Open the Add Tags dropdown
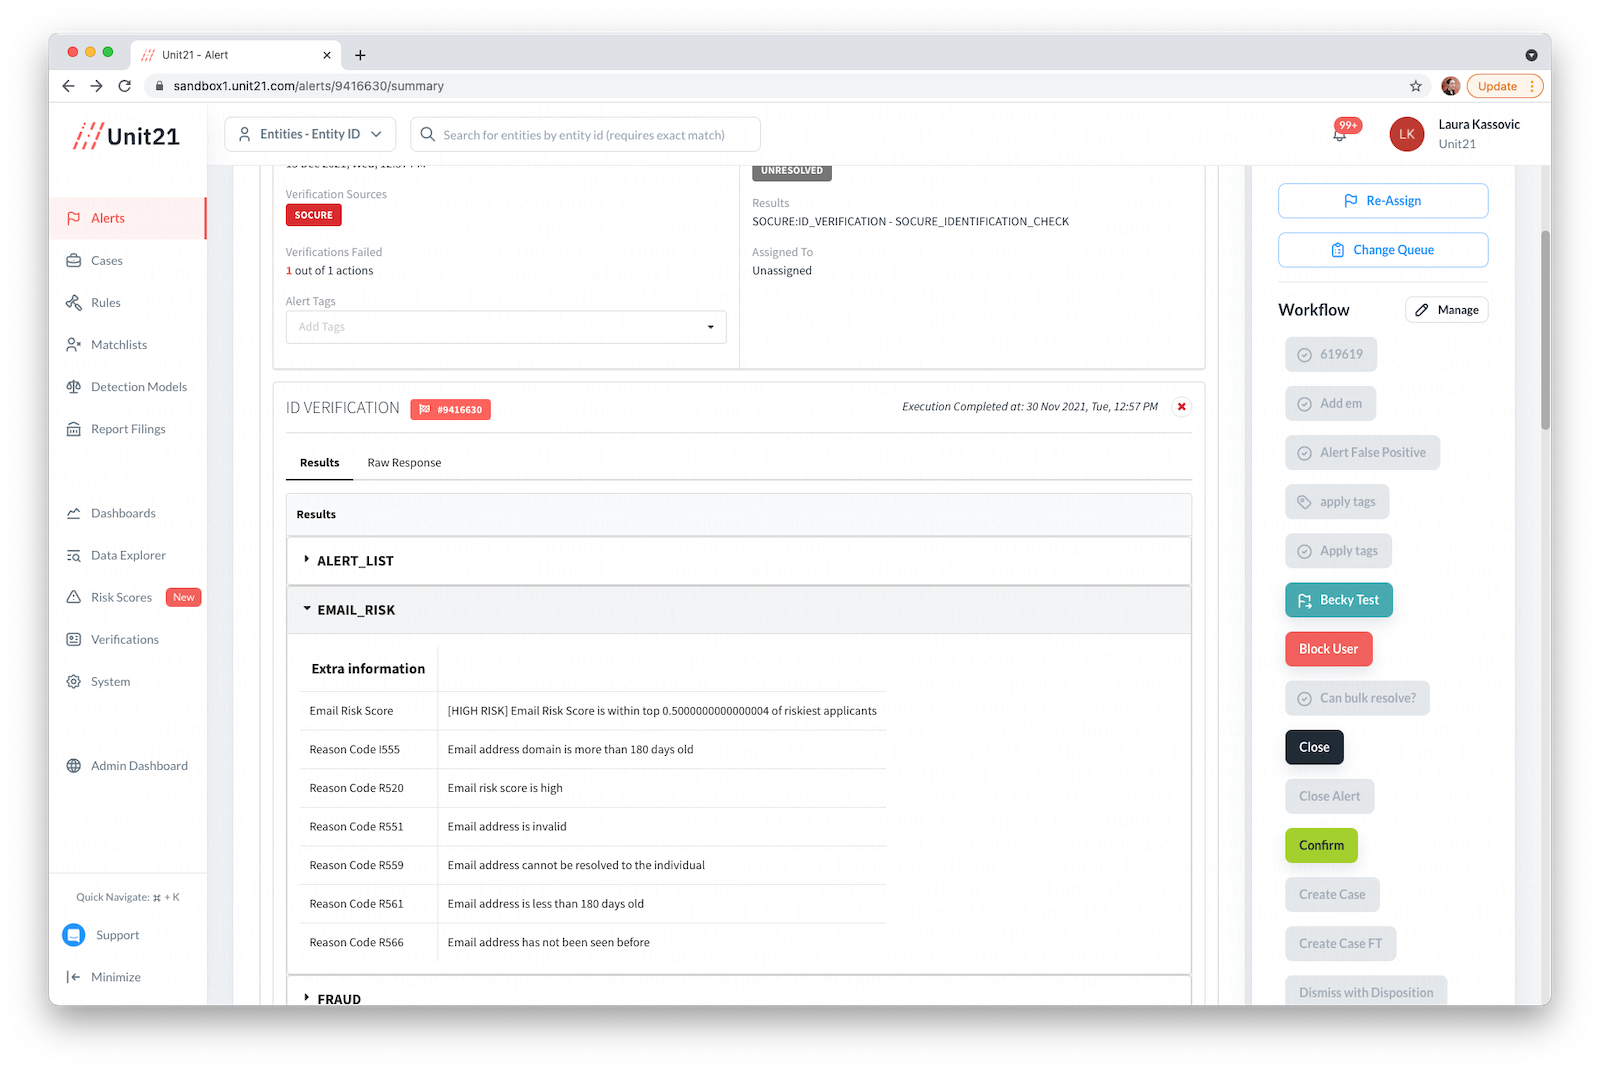 coord(506,327)
